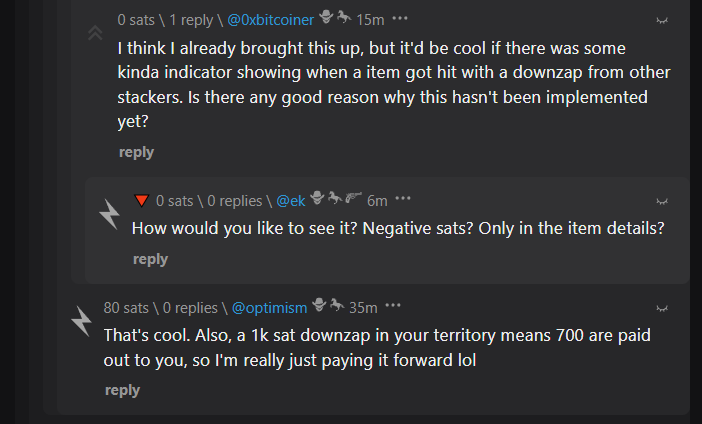Collapse the @ek reply
This screenshot has width=702, height=424.
click(x=662, y=202)
